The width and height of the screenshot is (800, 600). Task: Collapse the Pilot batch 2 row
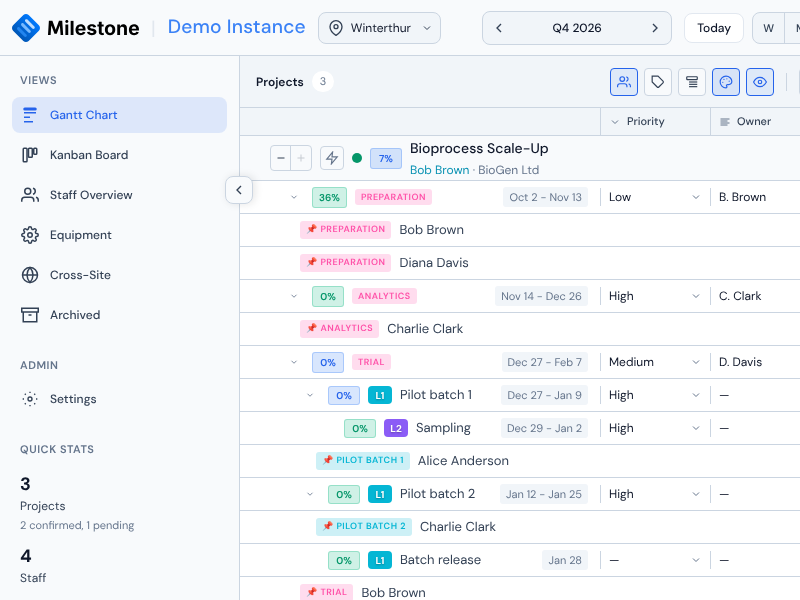point(310,494)
